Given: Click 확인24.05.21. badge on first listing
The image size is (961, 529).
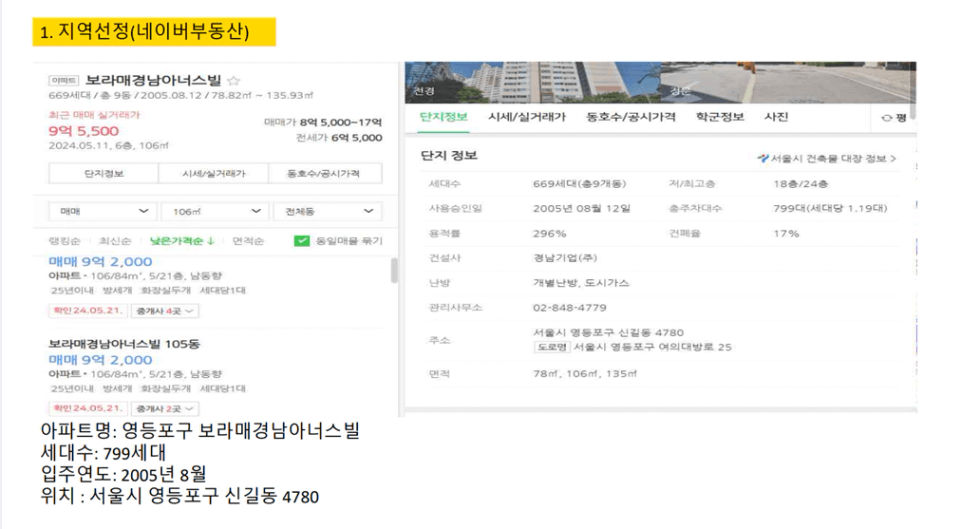Looking at the screenshot, I should (x=88, y=311).
